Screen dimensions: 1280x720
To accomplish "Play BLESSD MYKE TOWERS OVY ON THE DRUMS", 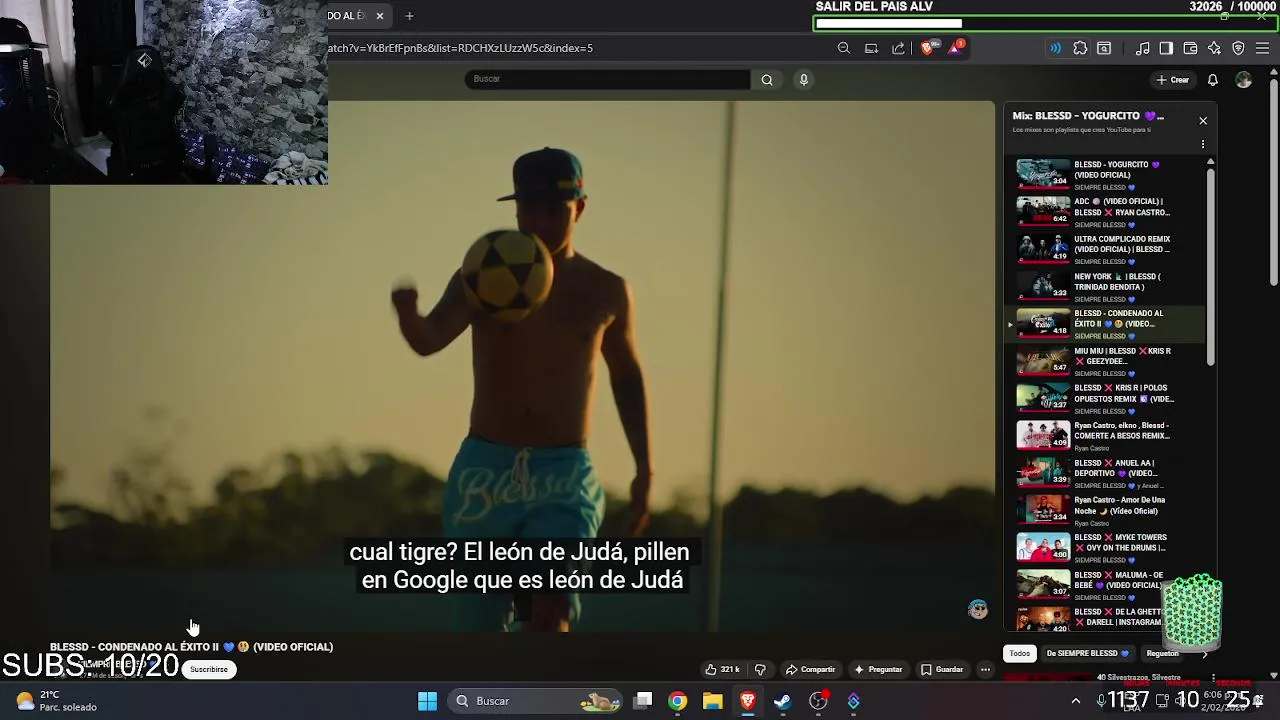I will (1105, 547).
